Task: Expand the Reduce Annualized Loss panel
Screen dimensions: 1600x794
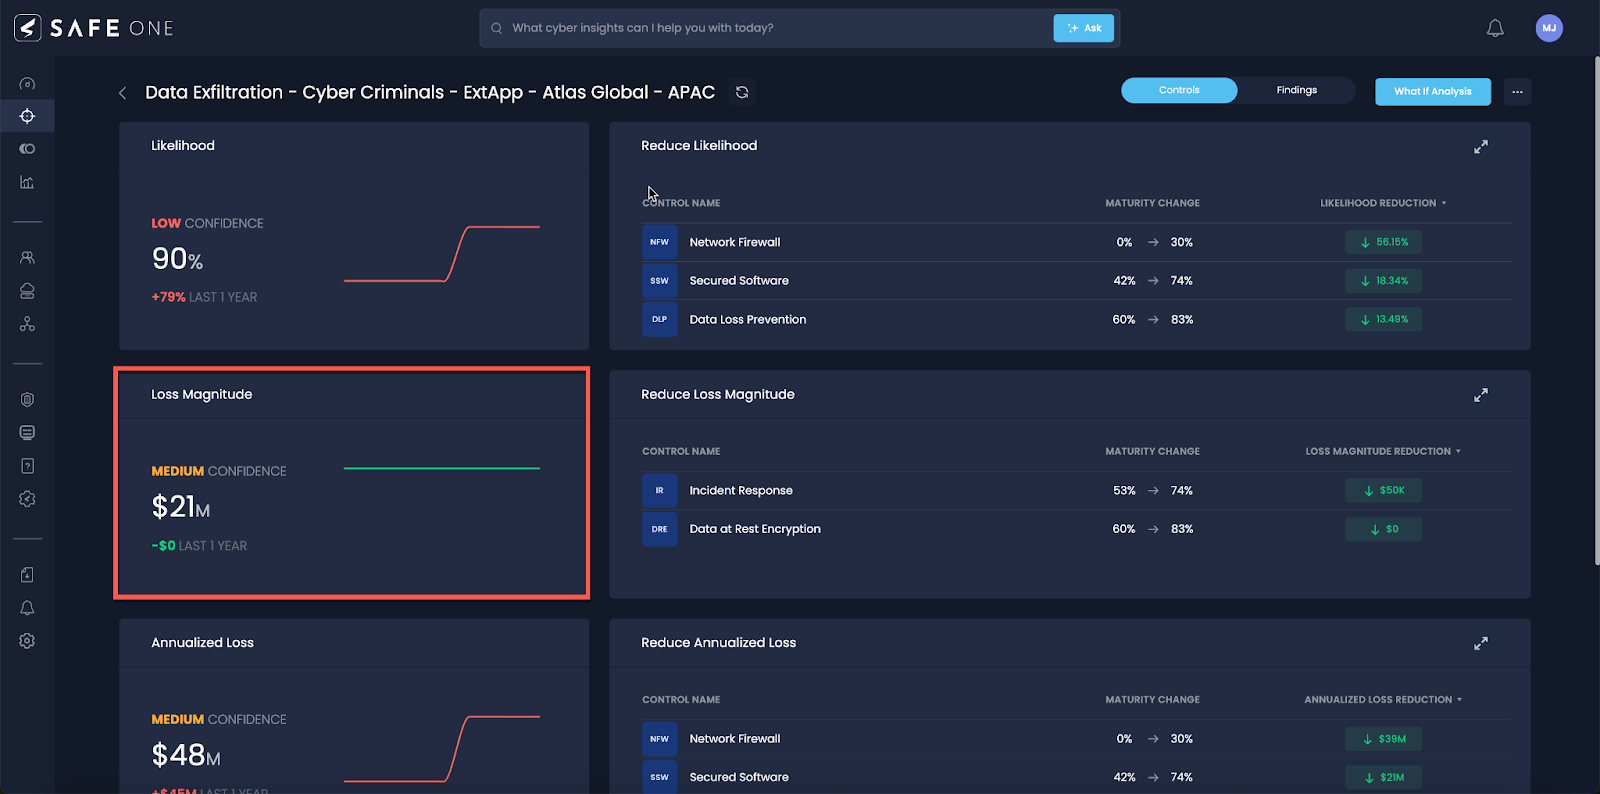Action: click(1481, 643)
